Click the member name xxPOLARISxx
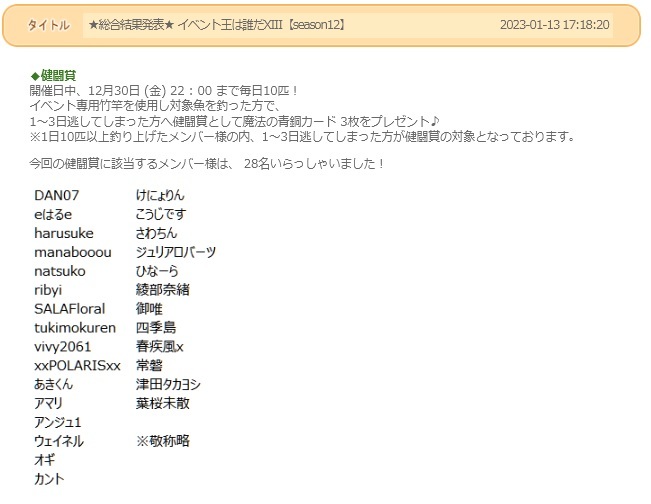 [77, 365]
